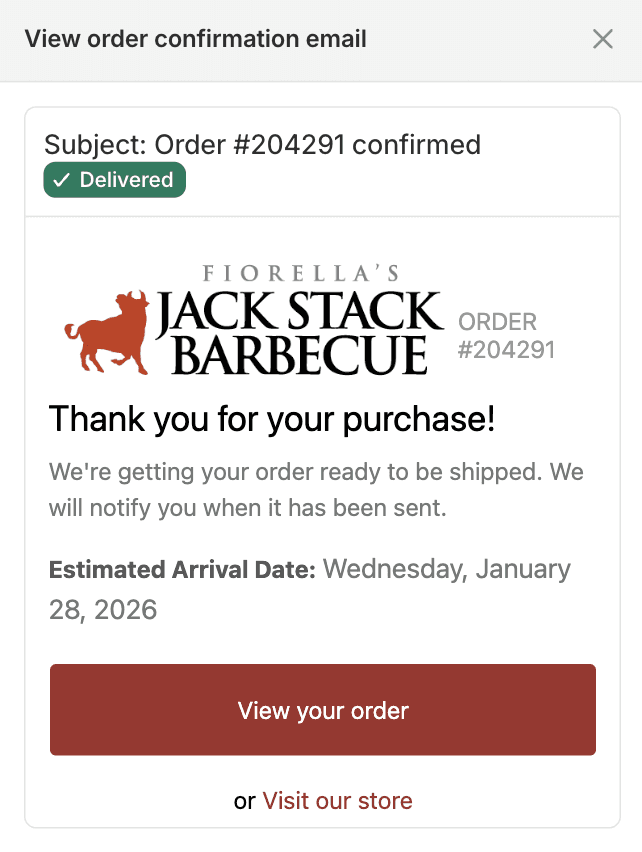Select the Subject line of the email
642x852 pixels.
click(x=262, y=145)
